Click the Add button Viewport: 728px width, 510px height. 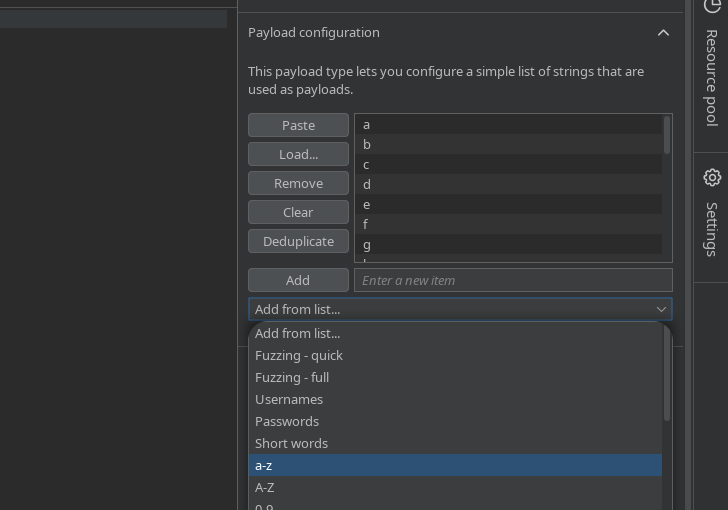pos(298,280)
